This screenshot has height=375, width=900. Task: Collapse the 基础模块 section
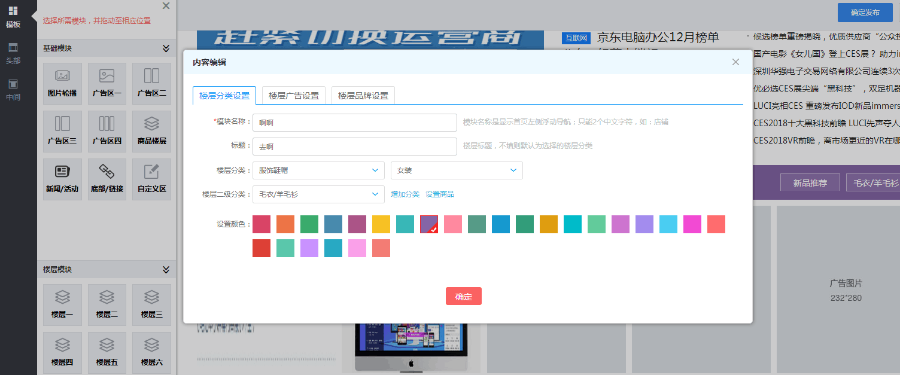coord(166,48)
